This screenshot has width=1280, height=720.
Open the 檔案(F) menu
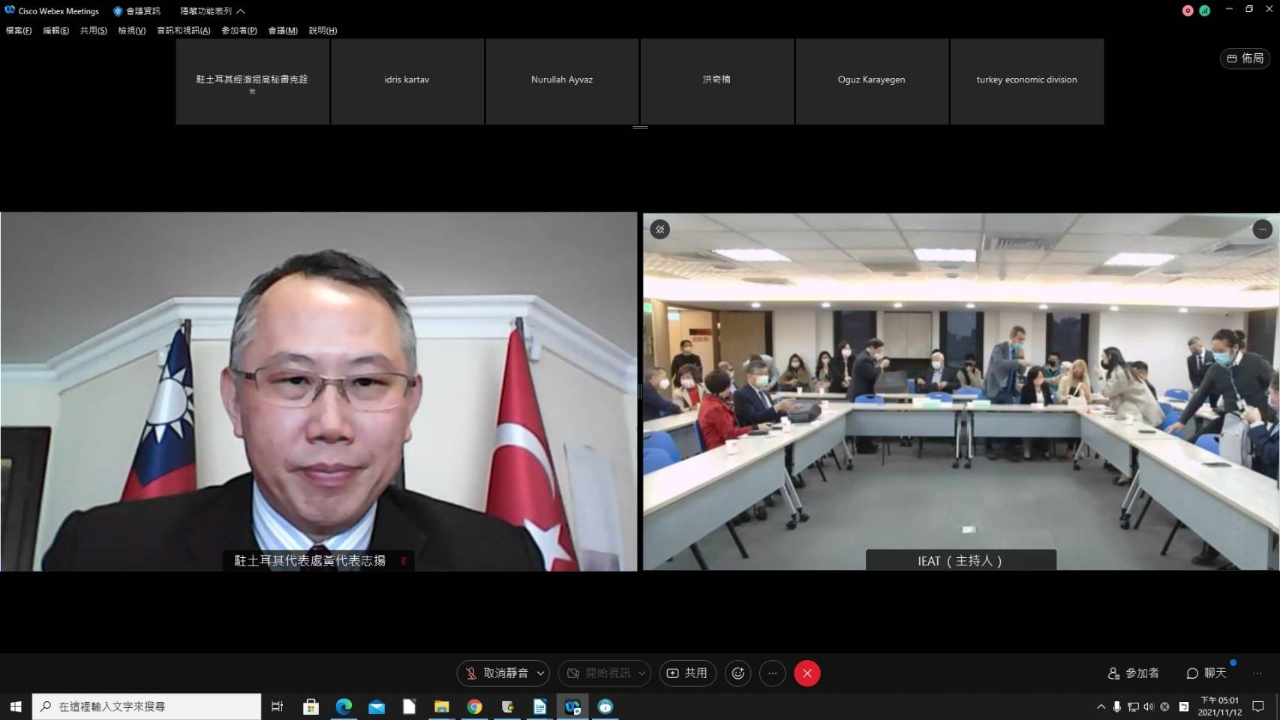pyautogui.click(x=19, y=30)
